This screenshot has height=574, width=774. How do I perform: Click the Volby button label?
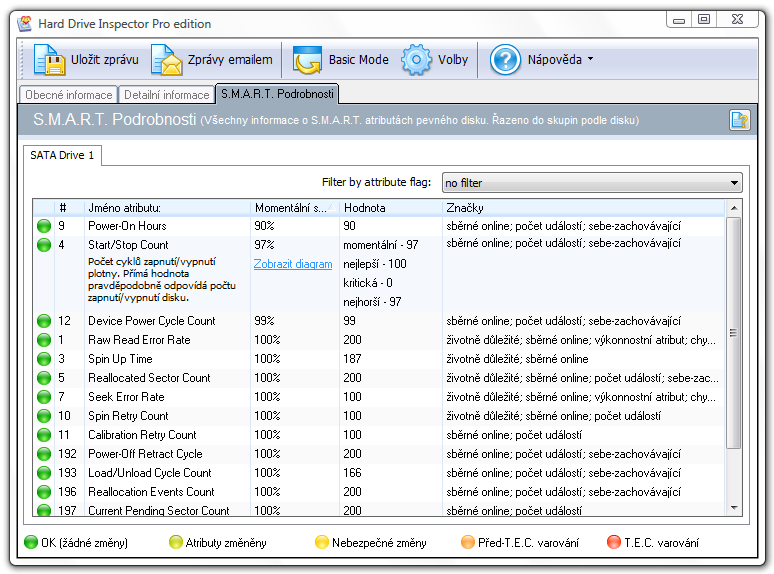click(453, 60)
